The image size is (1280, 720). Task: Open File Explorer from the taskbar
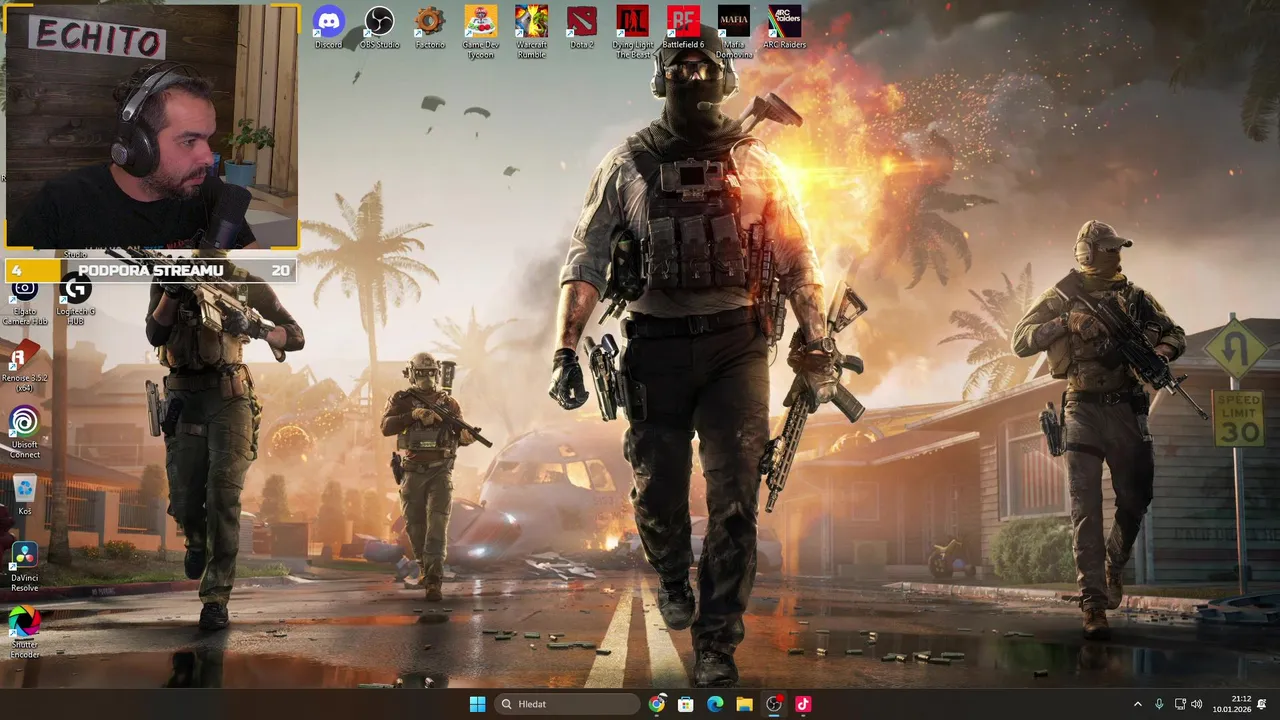coord(744,704)
